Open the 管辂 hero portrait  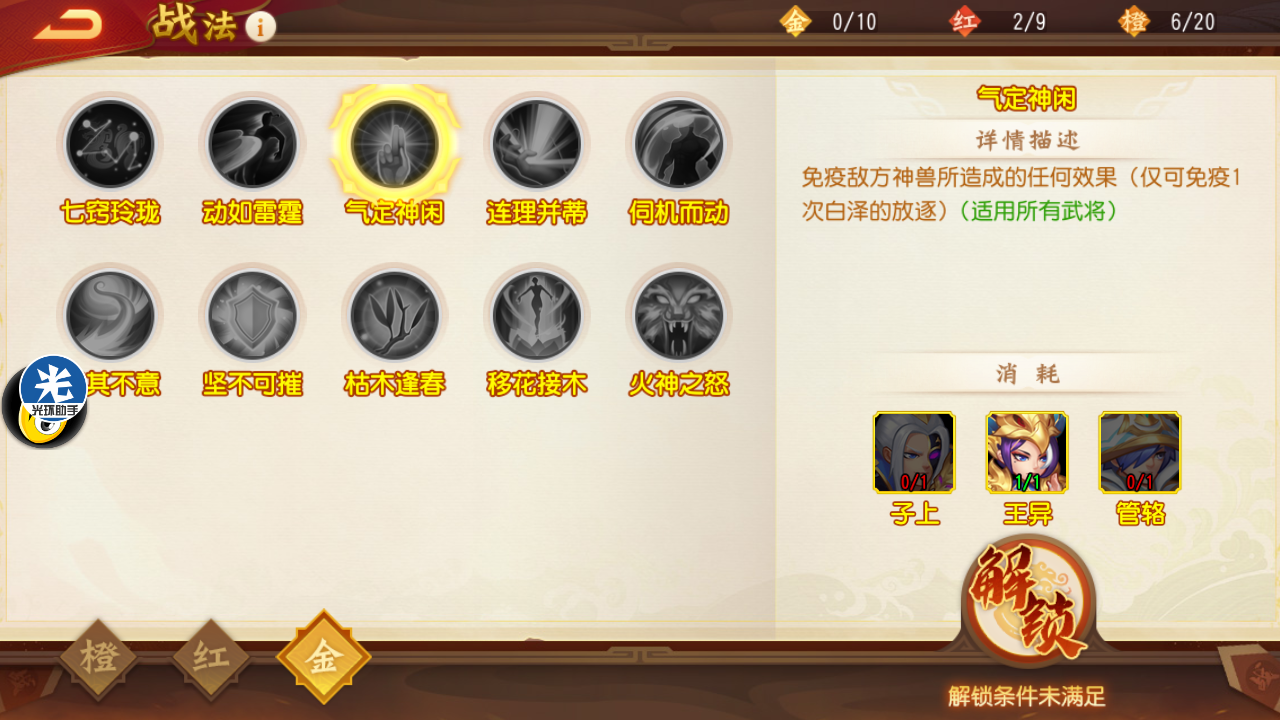tap(1140, 453)
